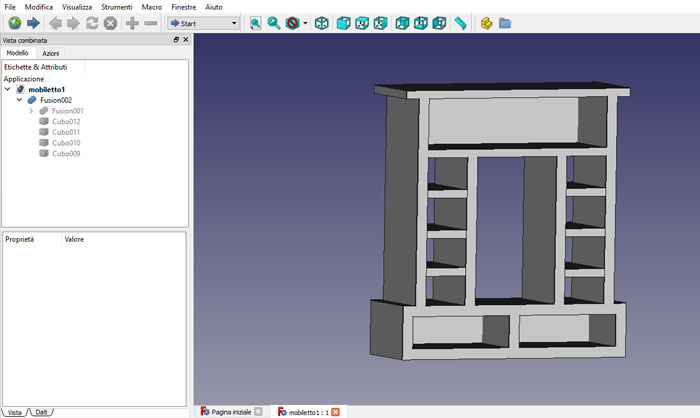Click the Valore column header

(74, 239)
